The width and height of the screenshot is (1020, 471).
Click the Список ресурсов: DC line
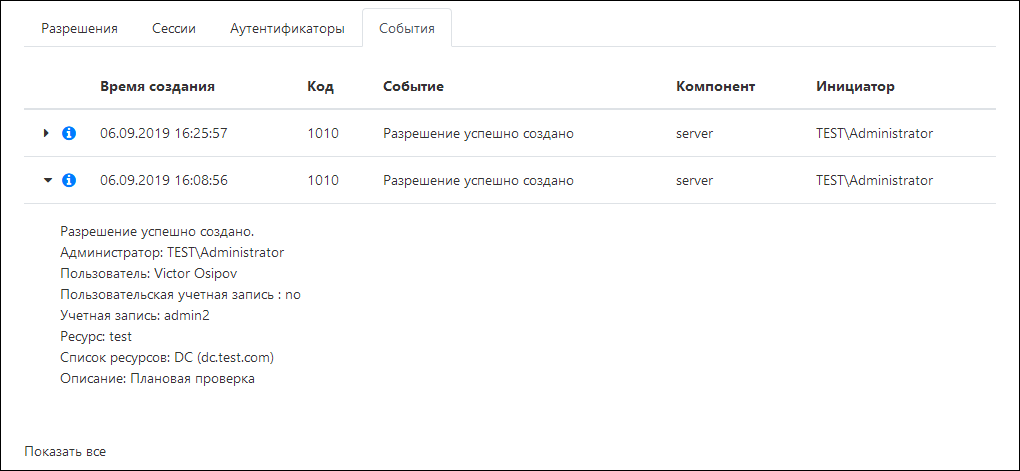(x=167, y=357)
